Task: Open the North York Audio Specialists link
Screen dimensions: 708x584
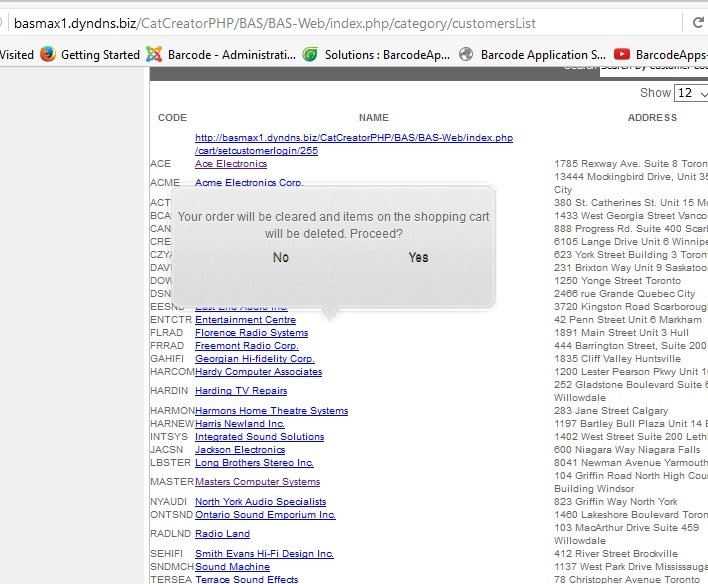Action: (x=260, y=502)
